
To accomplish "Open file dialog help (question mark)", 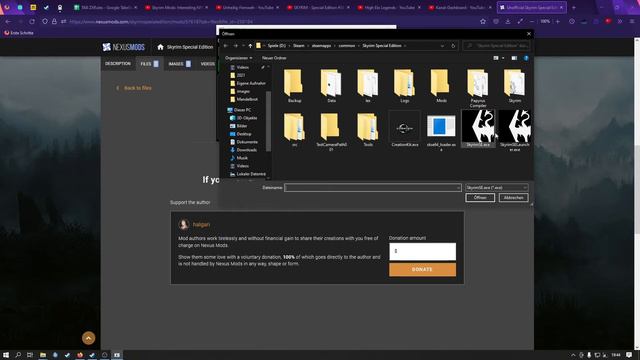I will (526, 58).
